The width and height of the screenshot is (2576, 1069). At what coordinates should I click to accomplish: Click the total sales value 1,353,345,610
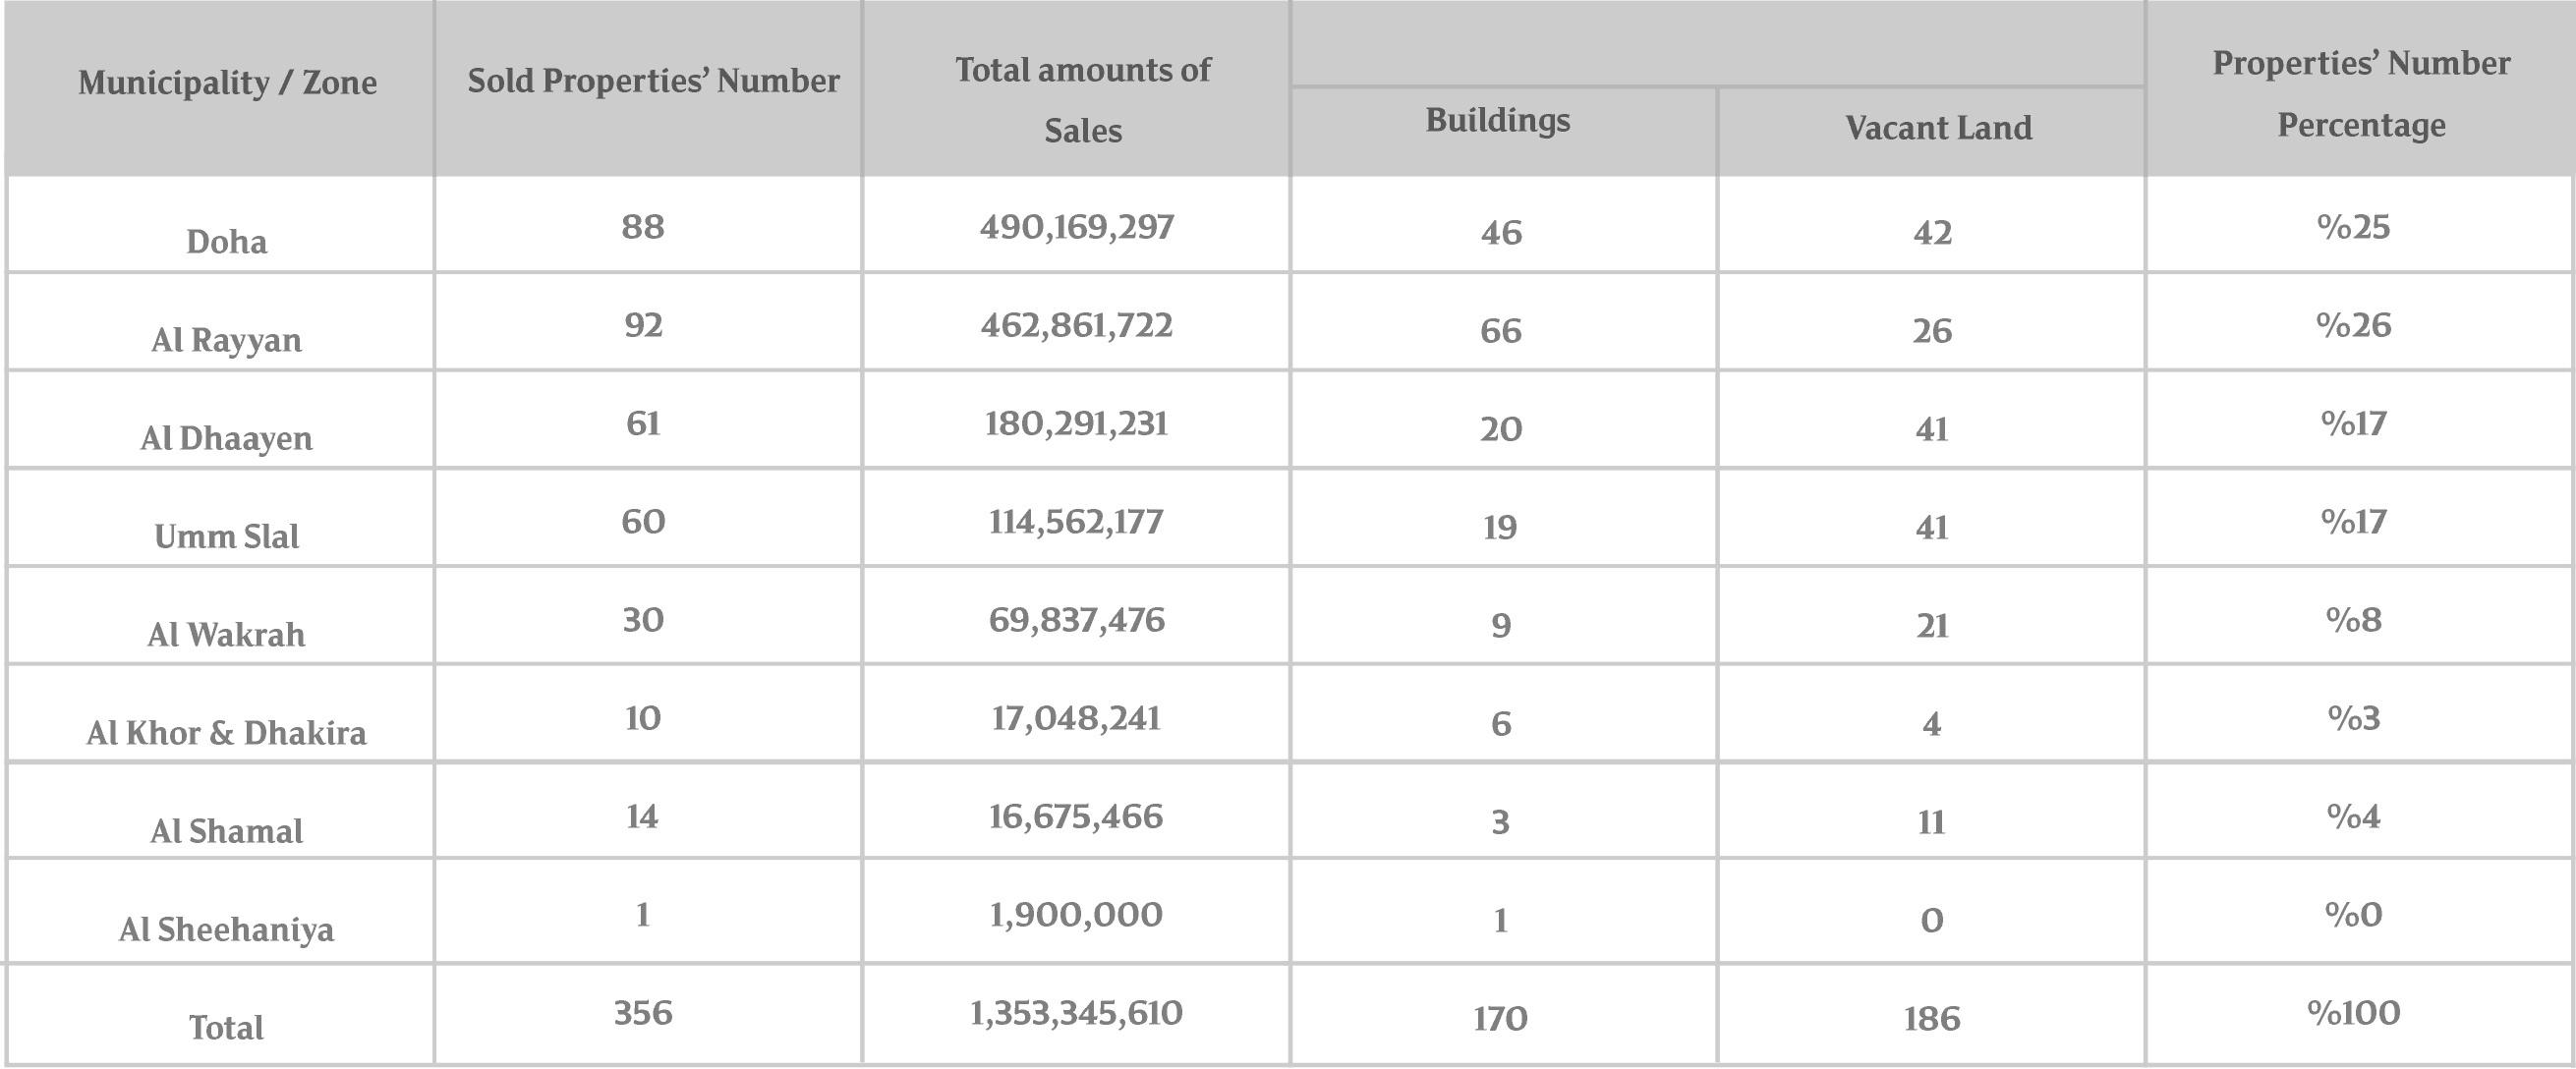pos(1077,1013)
